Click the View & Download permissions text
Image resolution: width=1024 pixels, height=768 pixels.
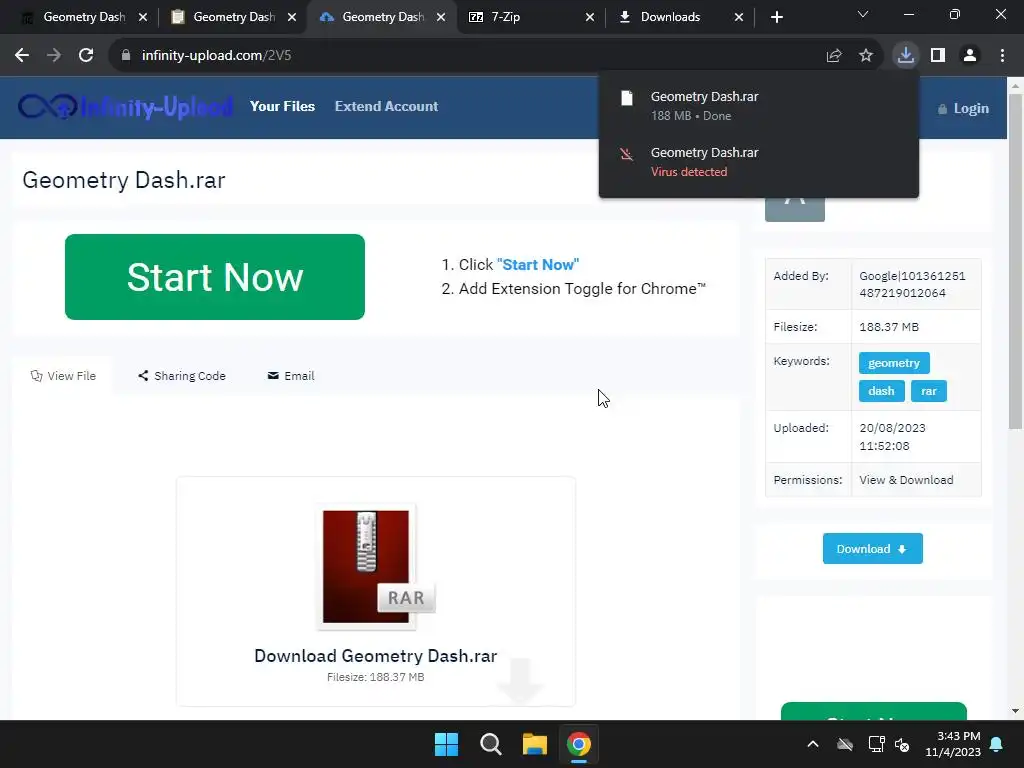906,480
